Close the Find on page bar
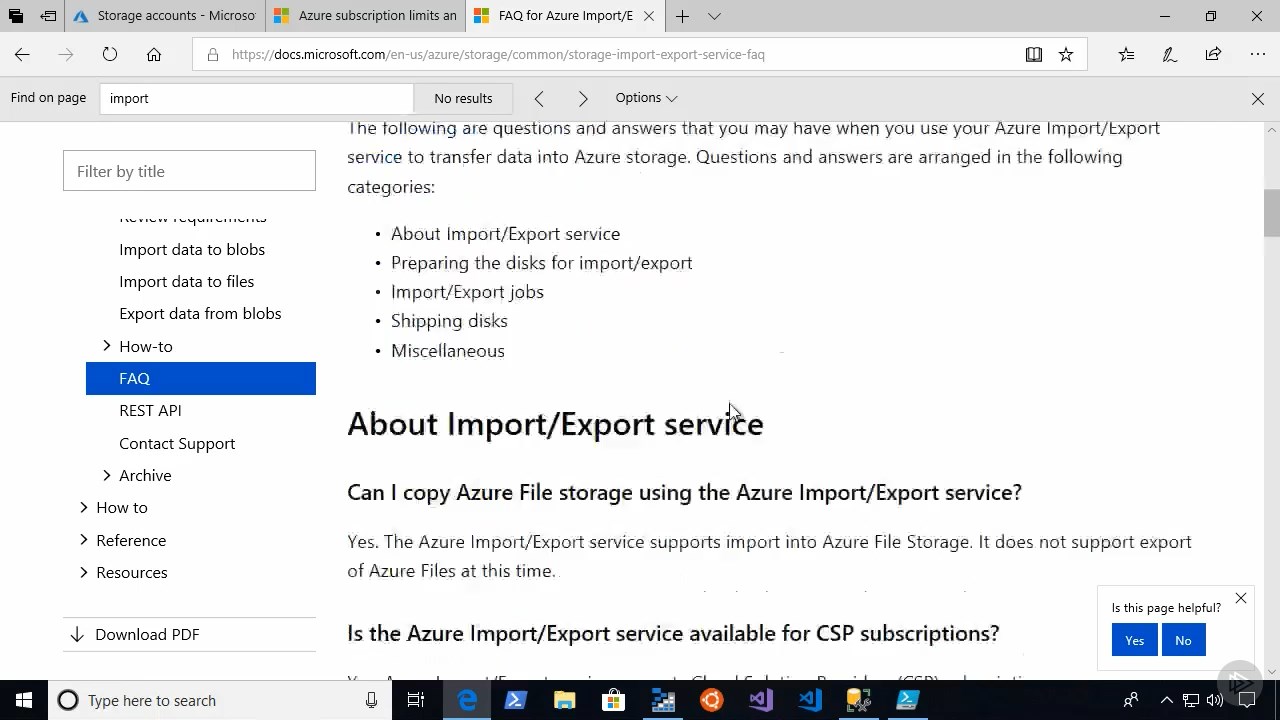 click(x=1258, y=98)
